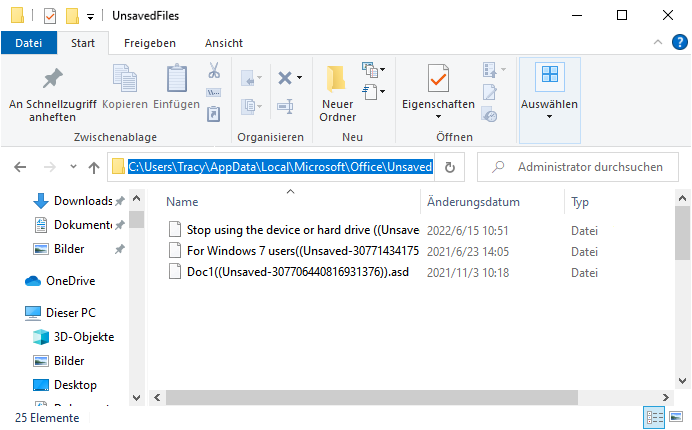The image size is (692, 430).
Task: Open the Freigeben ribbon tab
Action: 150,43
